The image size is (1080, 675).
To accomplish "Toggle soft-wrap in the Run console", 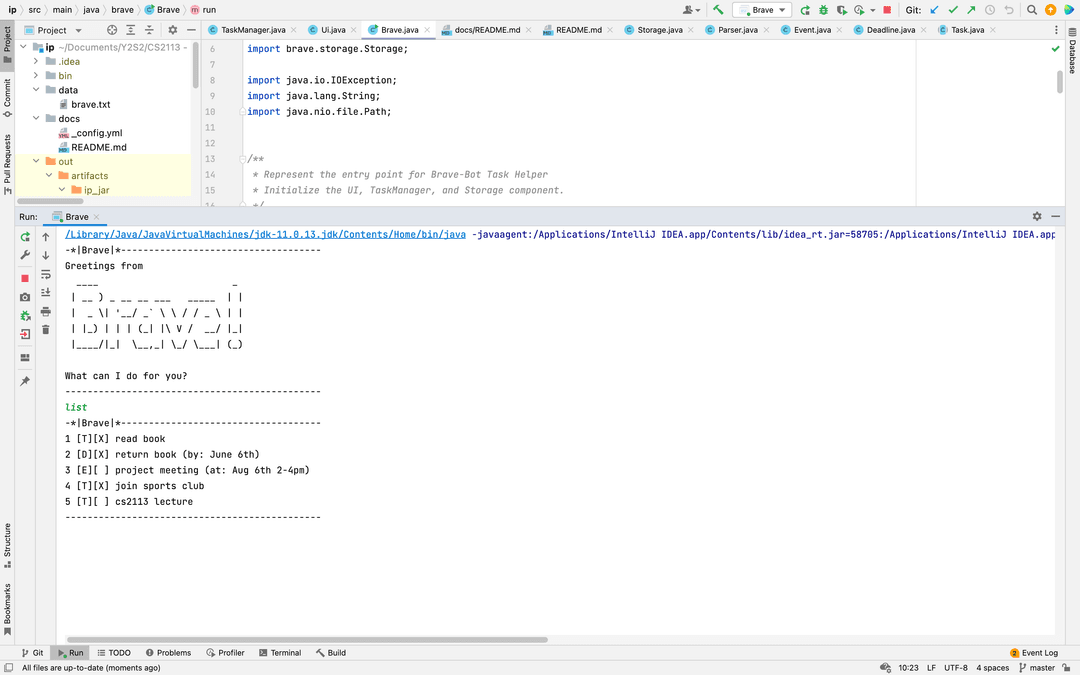I will pyautogui.click(x=46, y=273).
